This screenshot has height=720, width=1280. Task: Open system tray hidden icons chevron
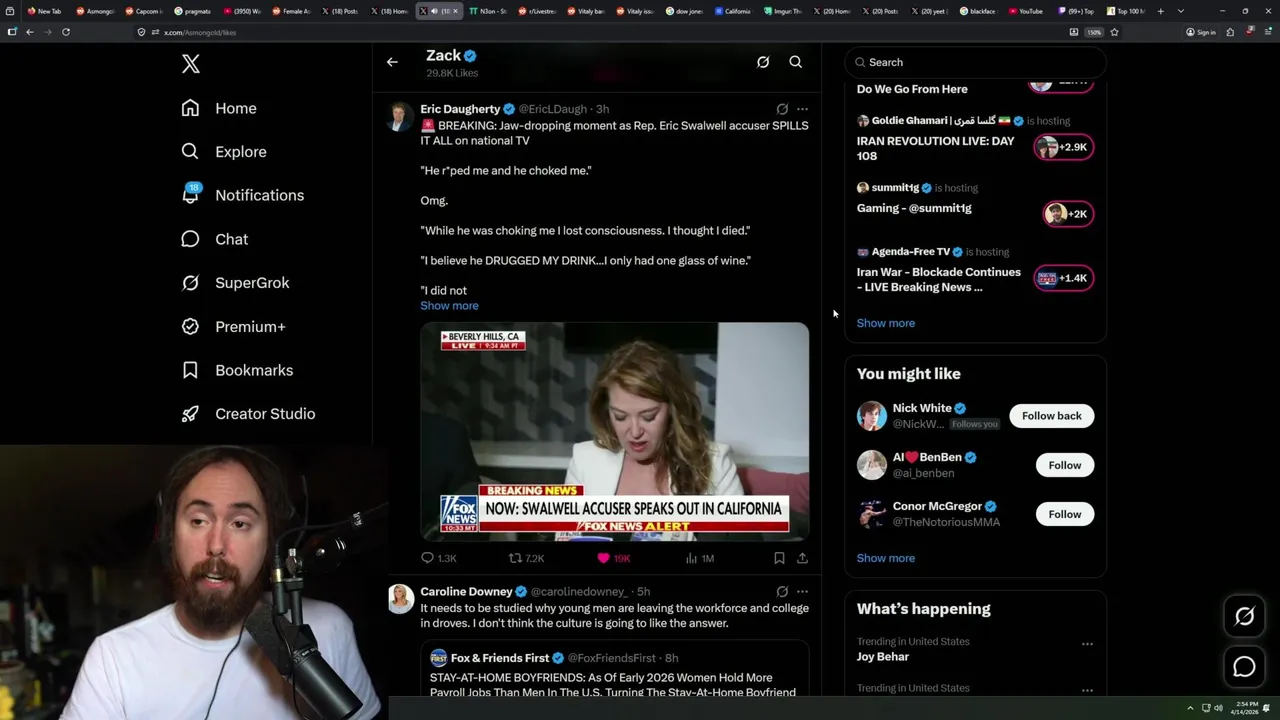tap(1190, 708)
